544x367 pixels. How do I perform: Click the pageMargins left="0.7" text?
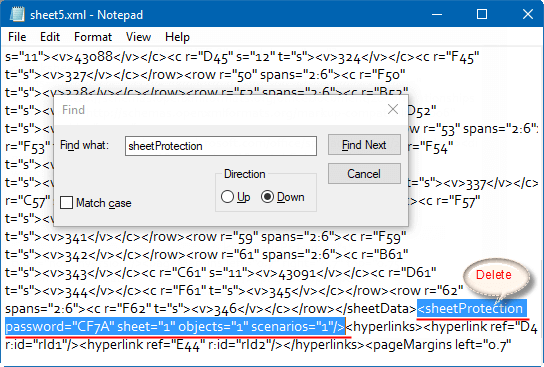439,344
